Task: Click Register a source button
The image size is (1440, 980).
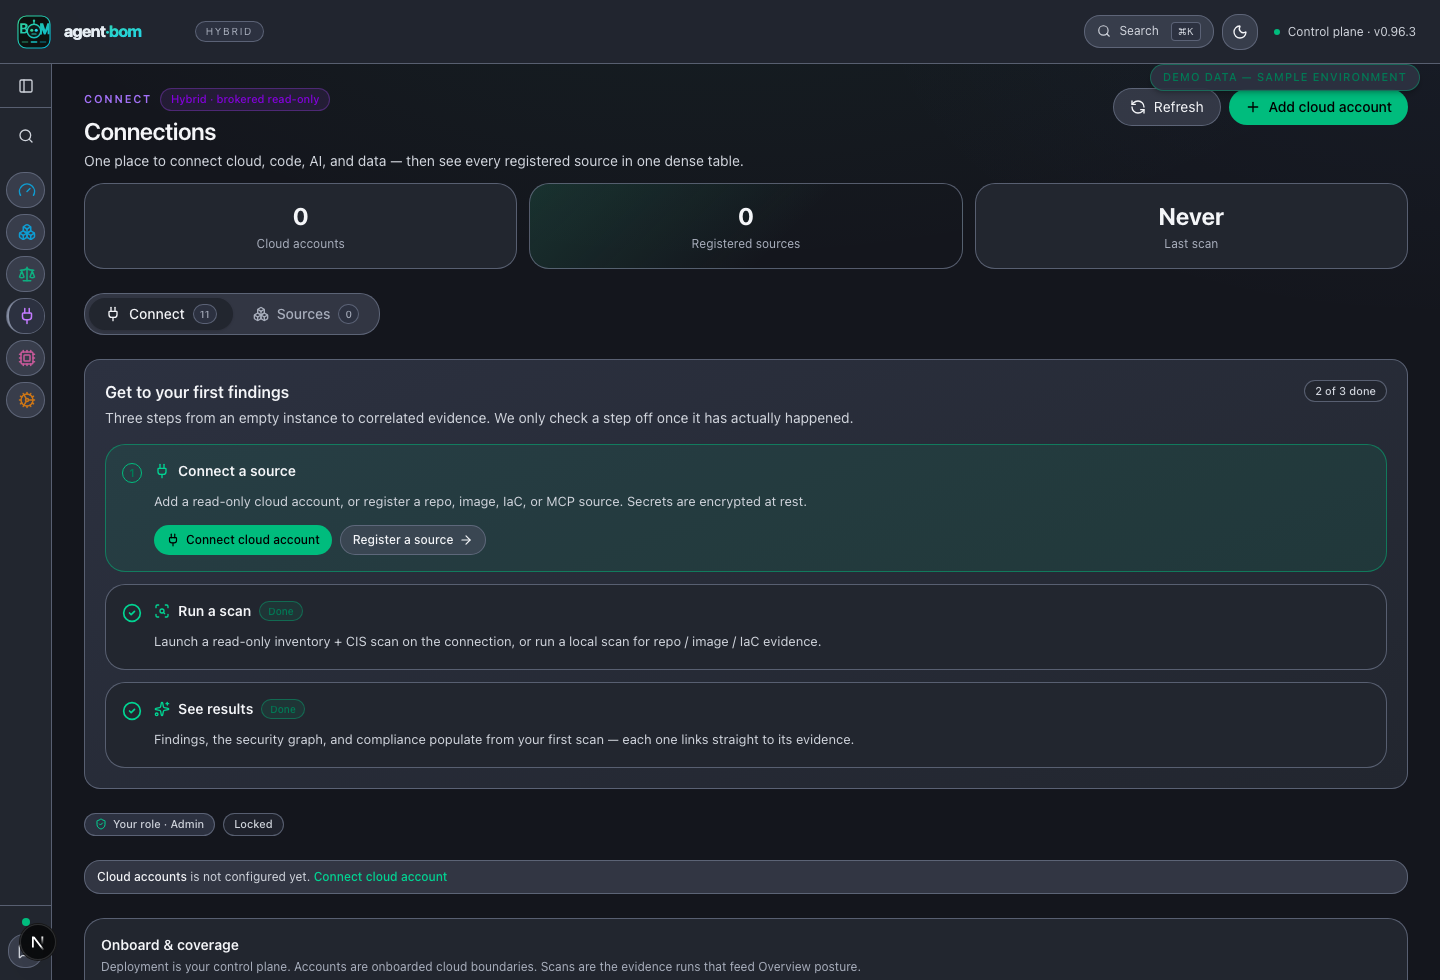Action: (x=413, y=540)
